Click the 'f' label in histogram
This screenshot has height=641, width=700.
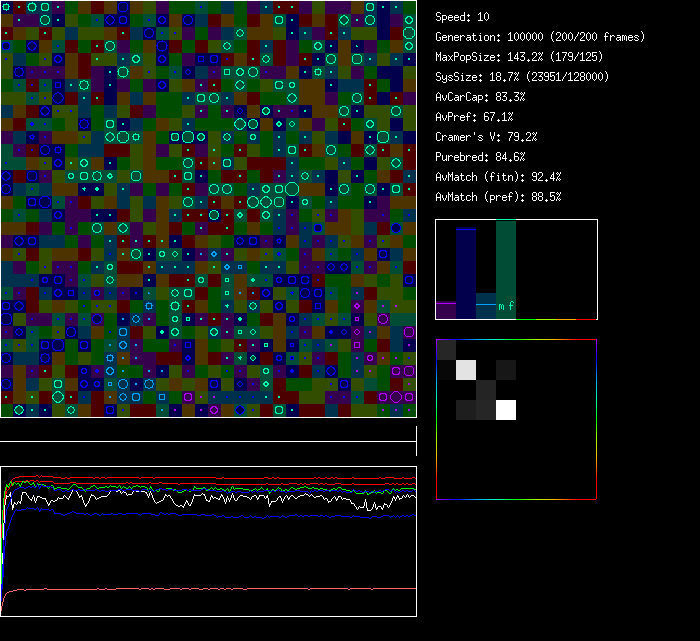click(x=511, y=307)
